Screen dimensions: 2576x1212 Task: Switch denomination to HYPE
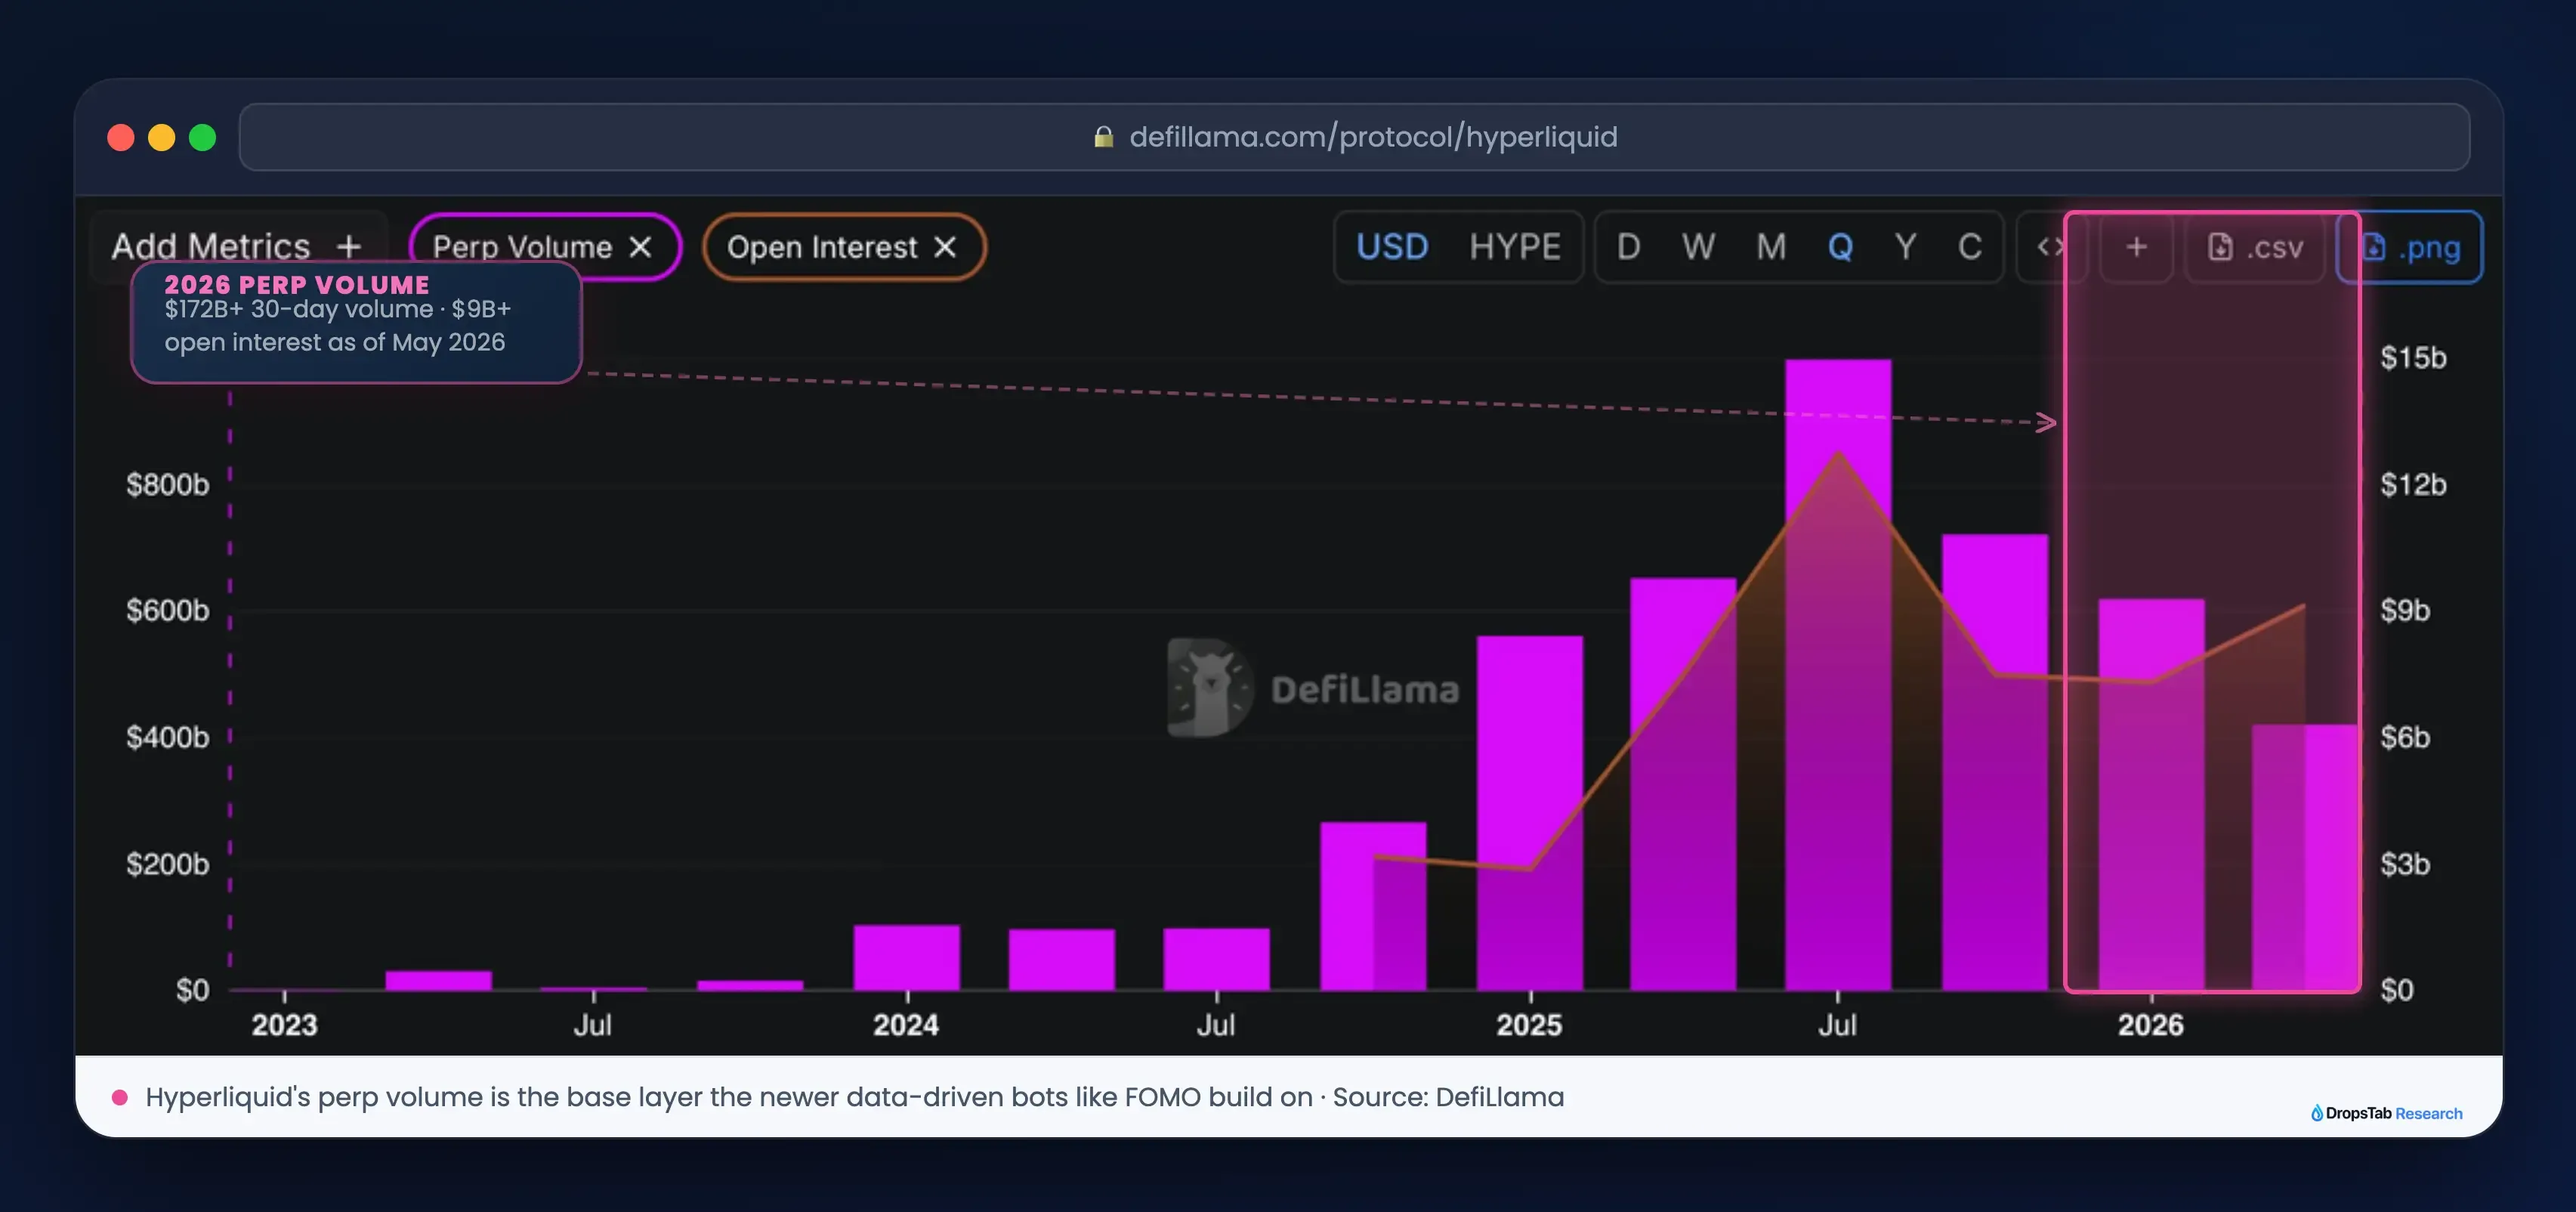1515,247
